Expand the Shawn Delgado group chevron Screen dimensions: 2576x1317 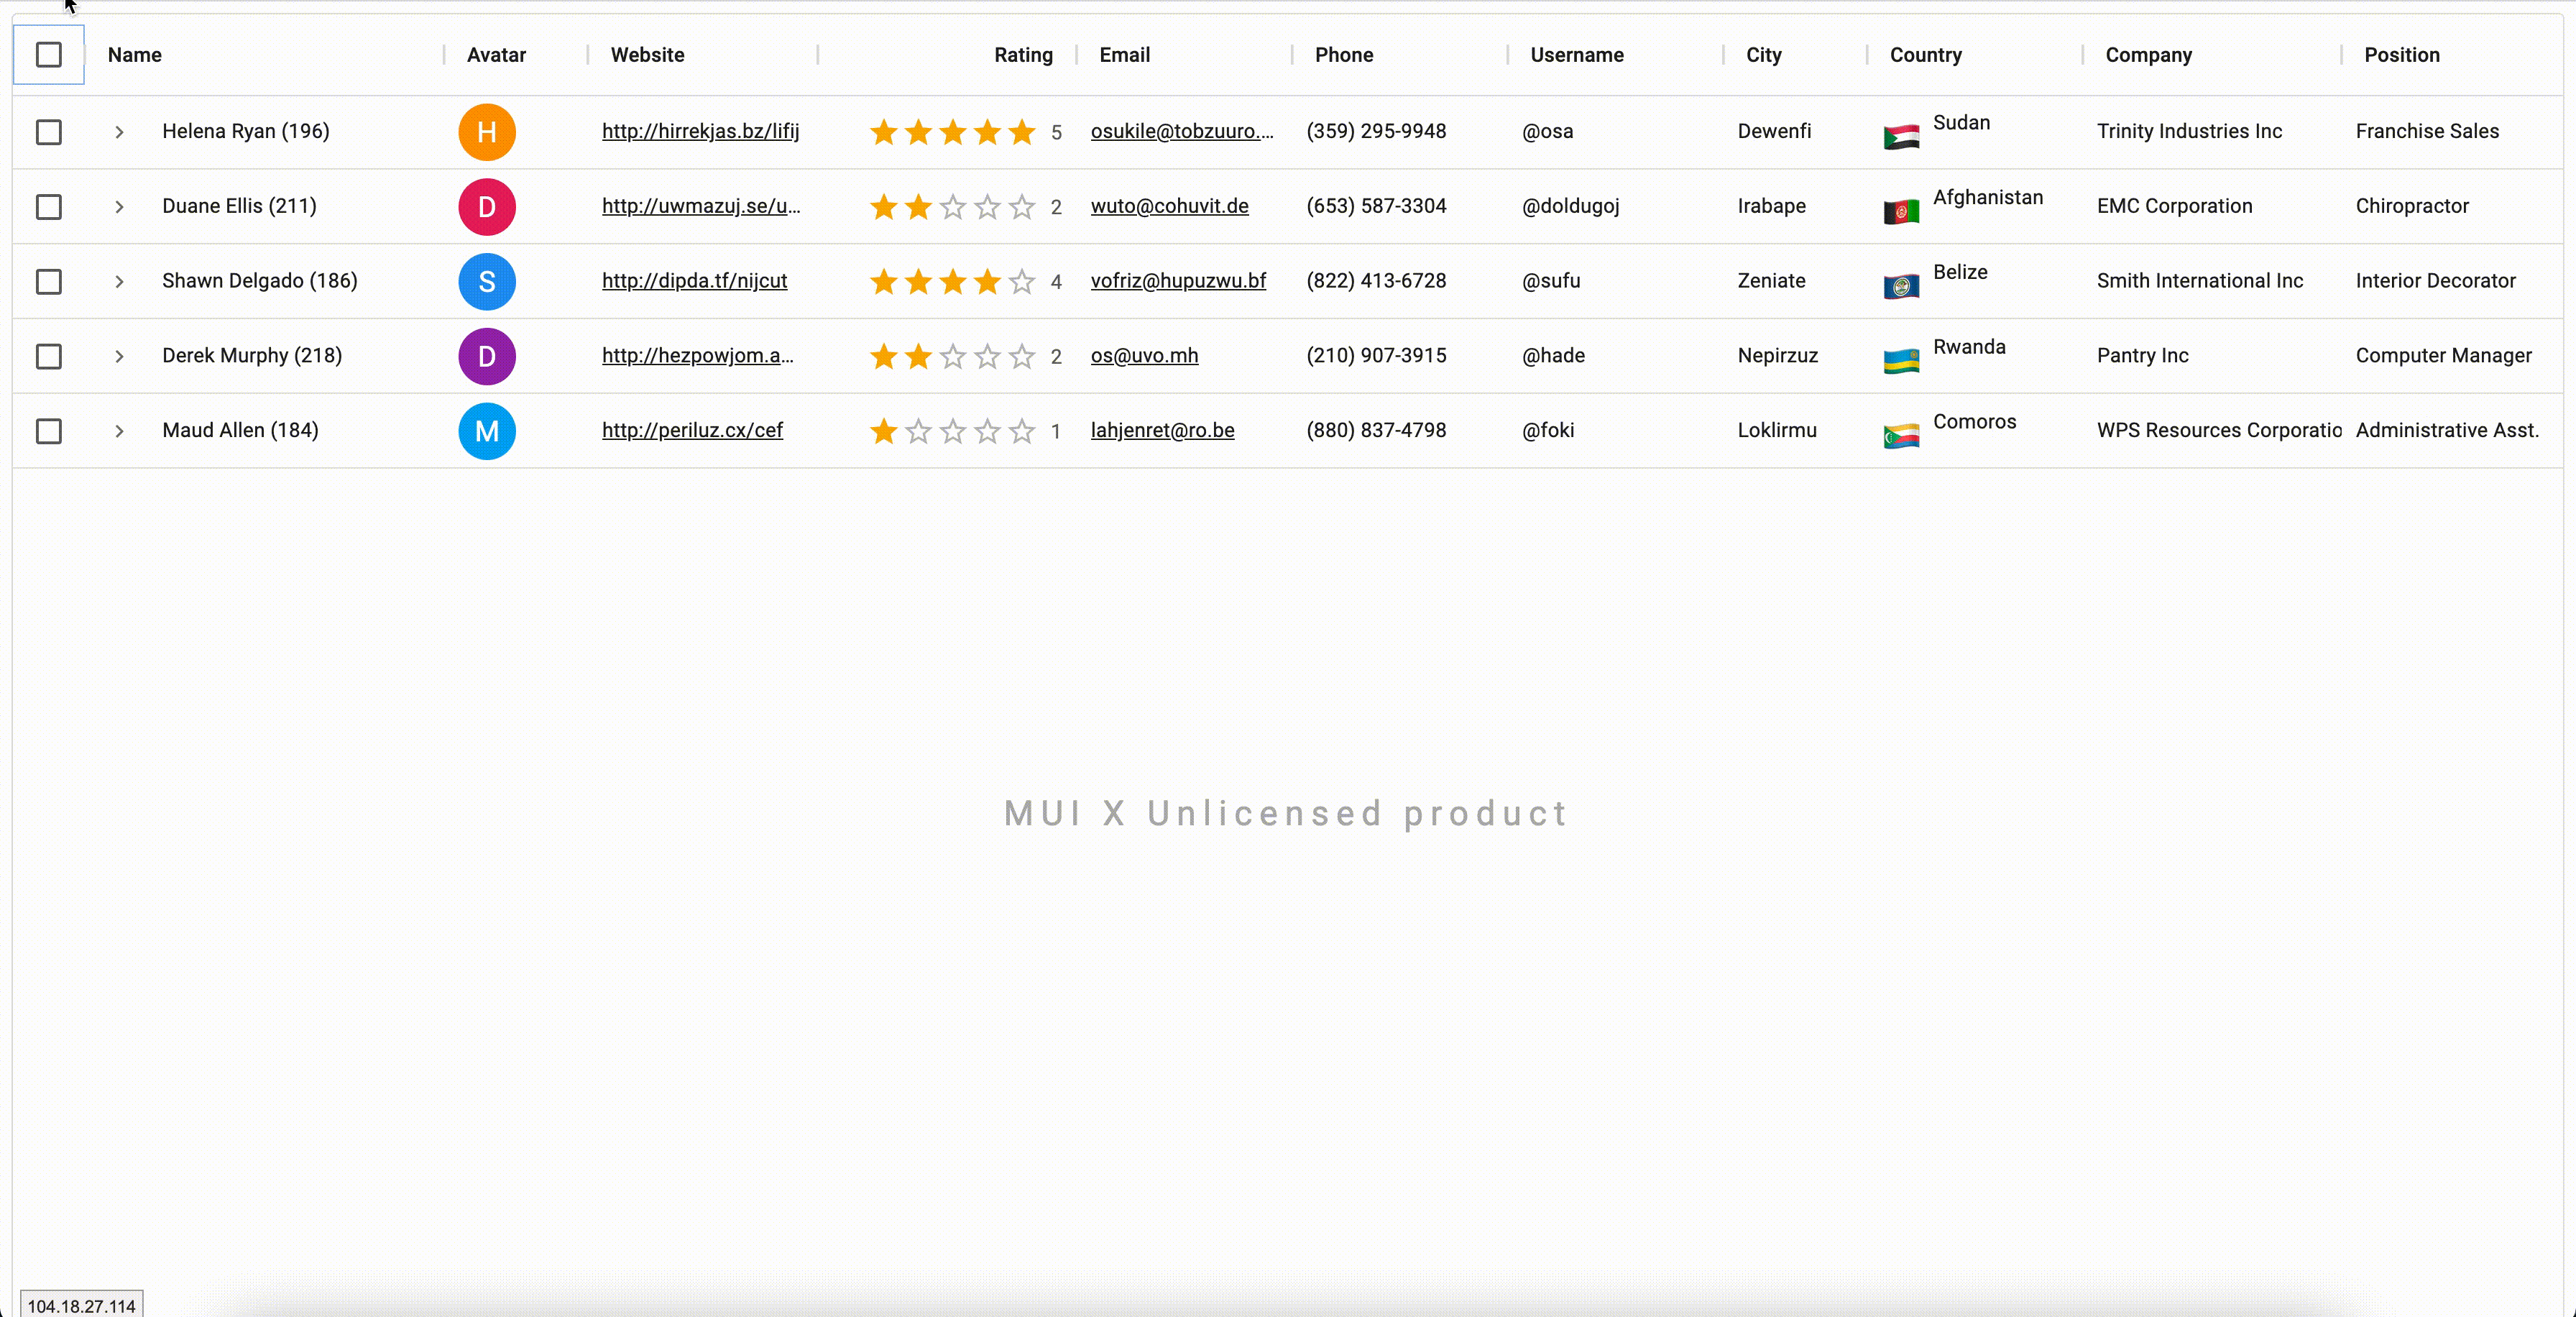[119, 282]
